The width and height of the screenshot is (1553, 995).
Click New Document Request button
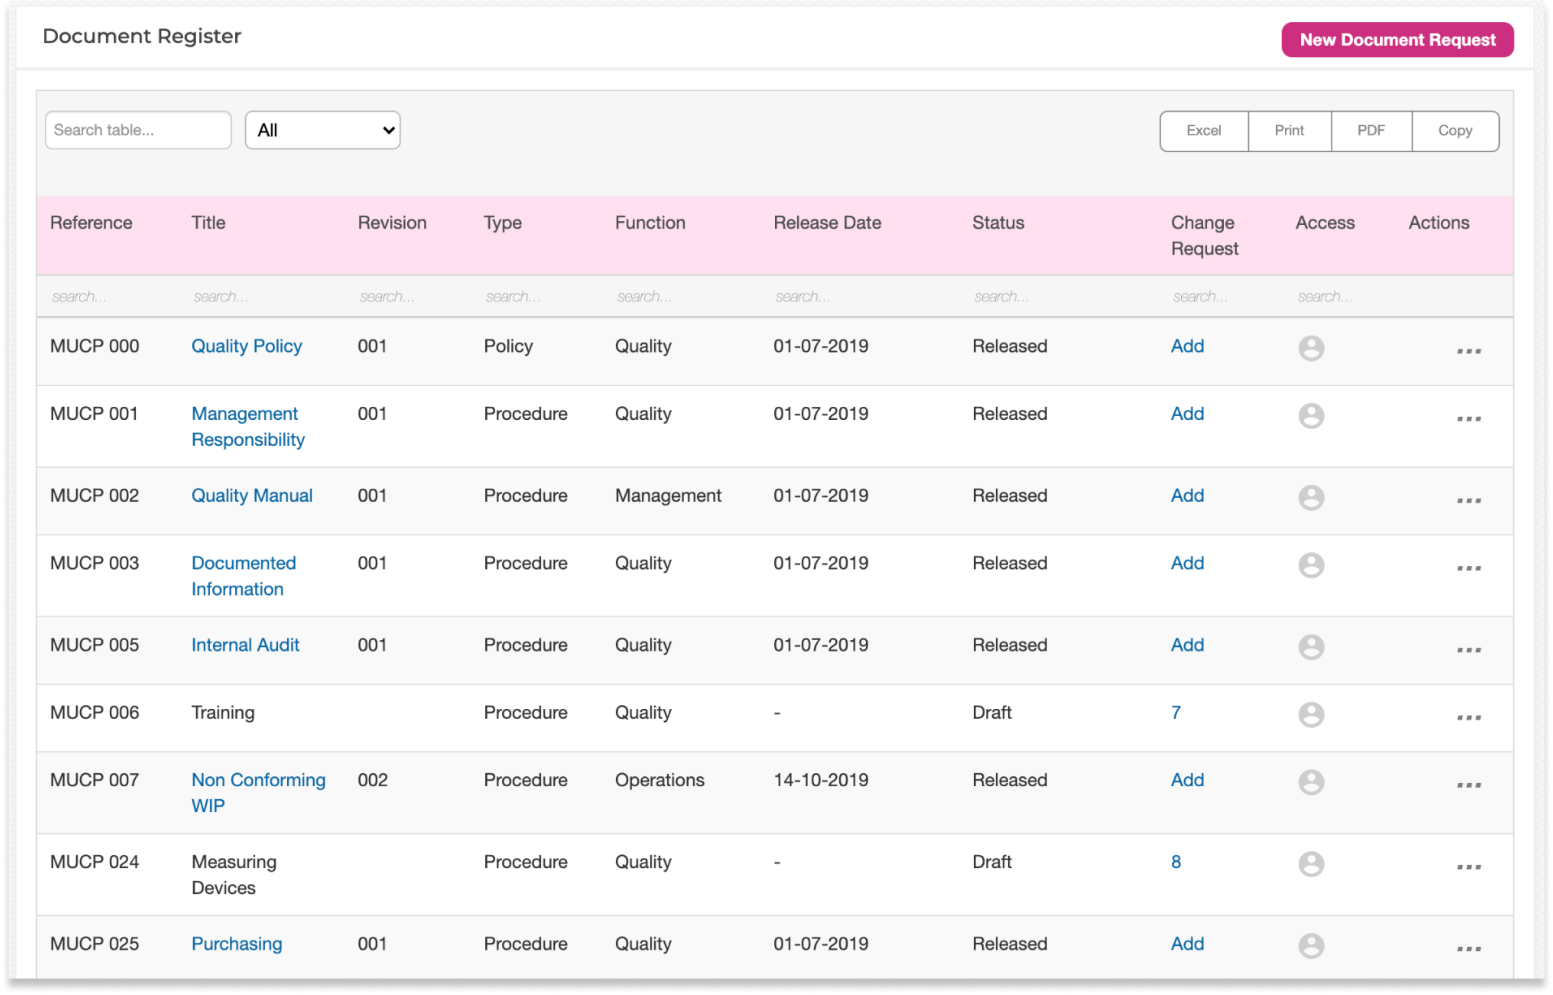1397,40
